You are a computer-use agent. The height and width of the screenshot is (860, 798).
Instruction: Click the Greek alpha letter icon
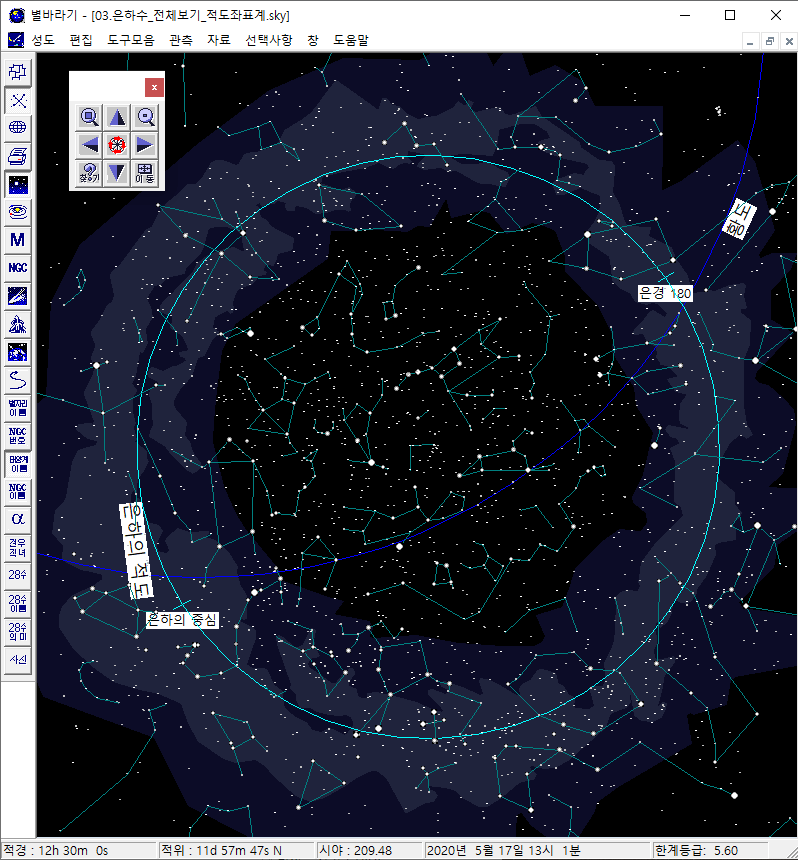18,519
